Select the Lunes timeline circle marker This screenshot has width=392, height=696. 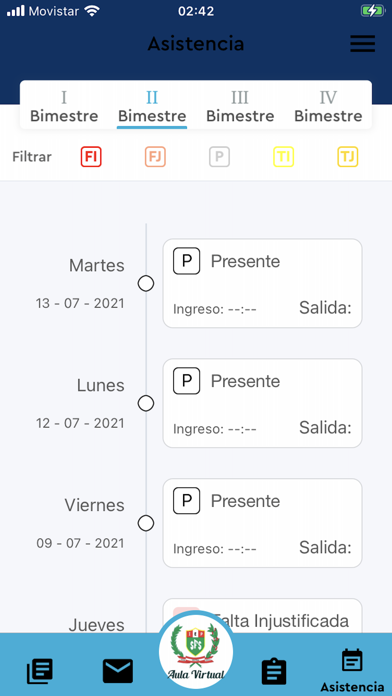[x=146, y=403]
